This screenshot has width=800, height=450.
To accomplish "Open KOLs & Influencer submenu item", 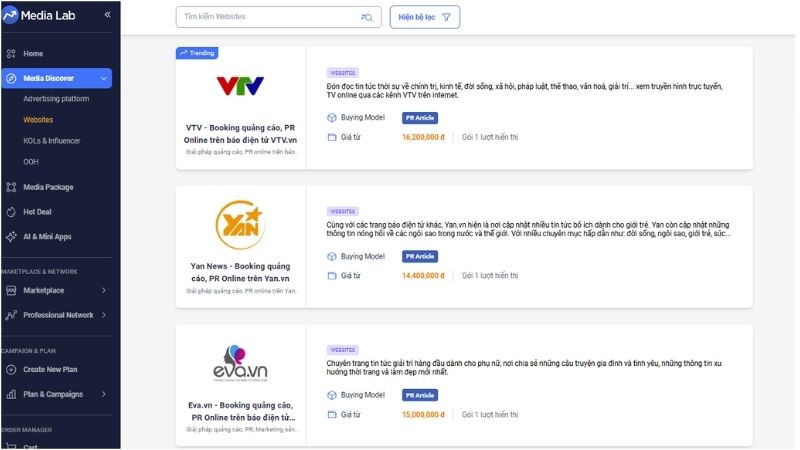I will [52, 141].
